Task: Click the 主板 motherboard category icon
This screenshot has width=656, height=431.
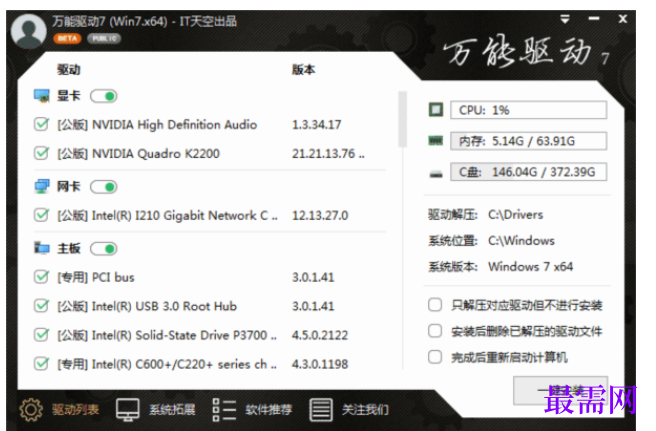Action: point(41,248)
